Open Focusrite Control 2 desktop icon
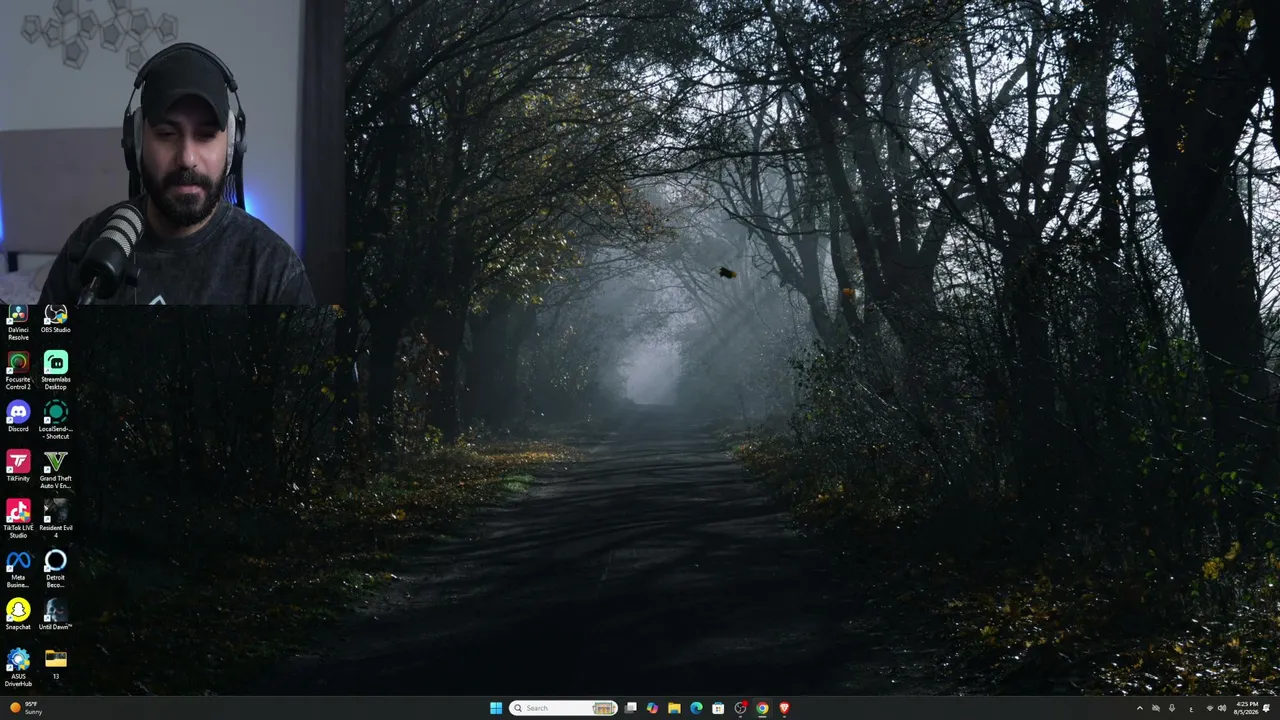 (x=18, y=371)
